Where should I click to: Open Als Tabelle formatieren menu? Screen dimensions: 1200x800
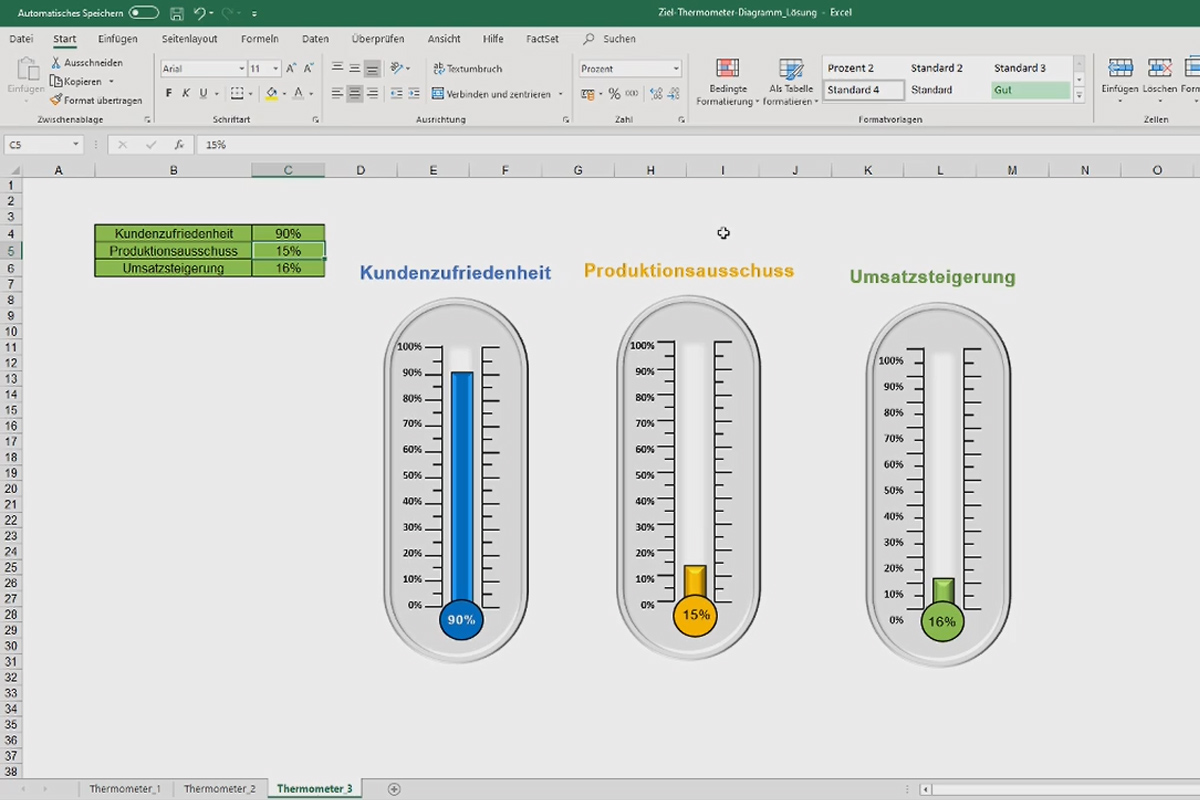[x=791, y=82]
